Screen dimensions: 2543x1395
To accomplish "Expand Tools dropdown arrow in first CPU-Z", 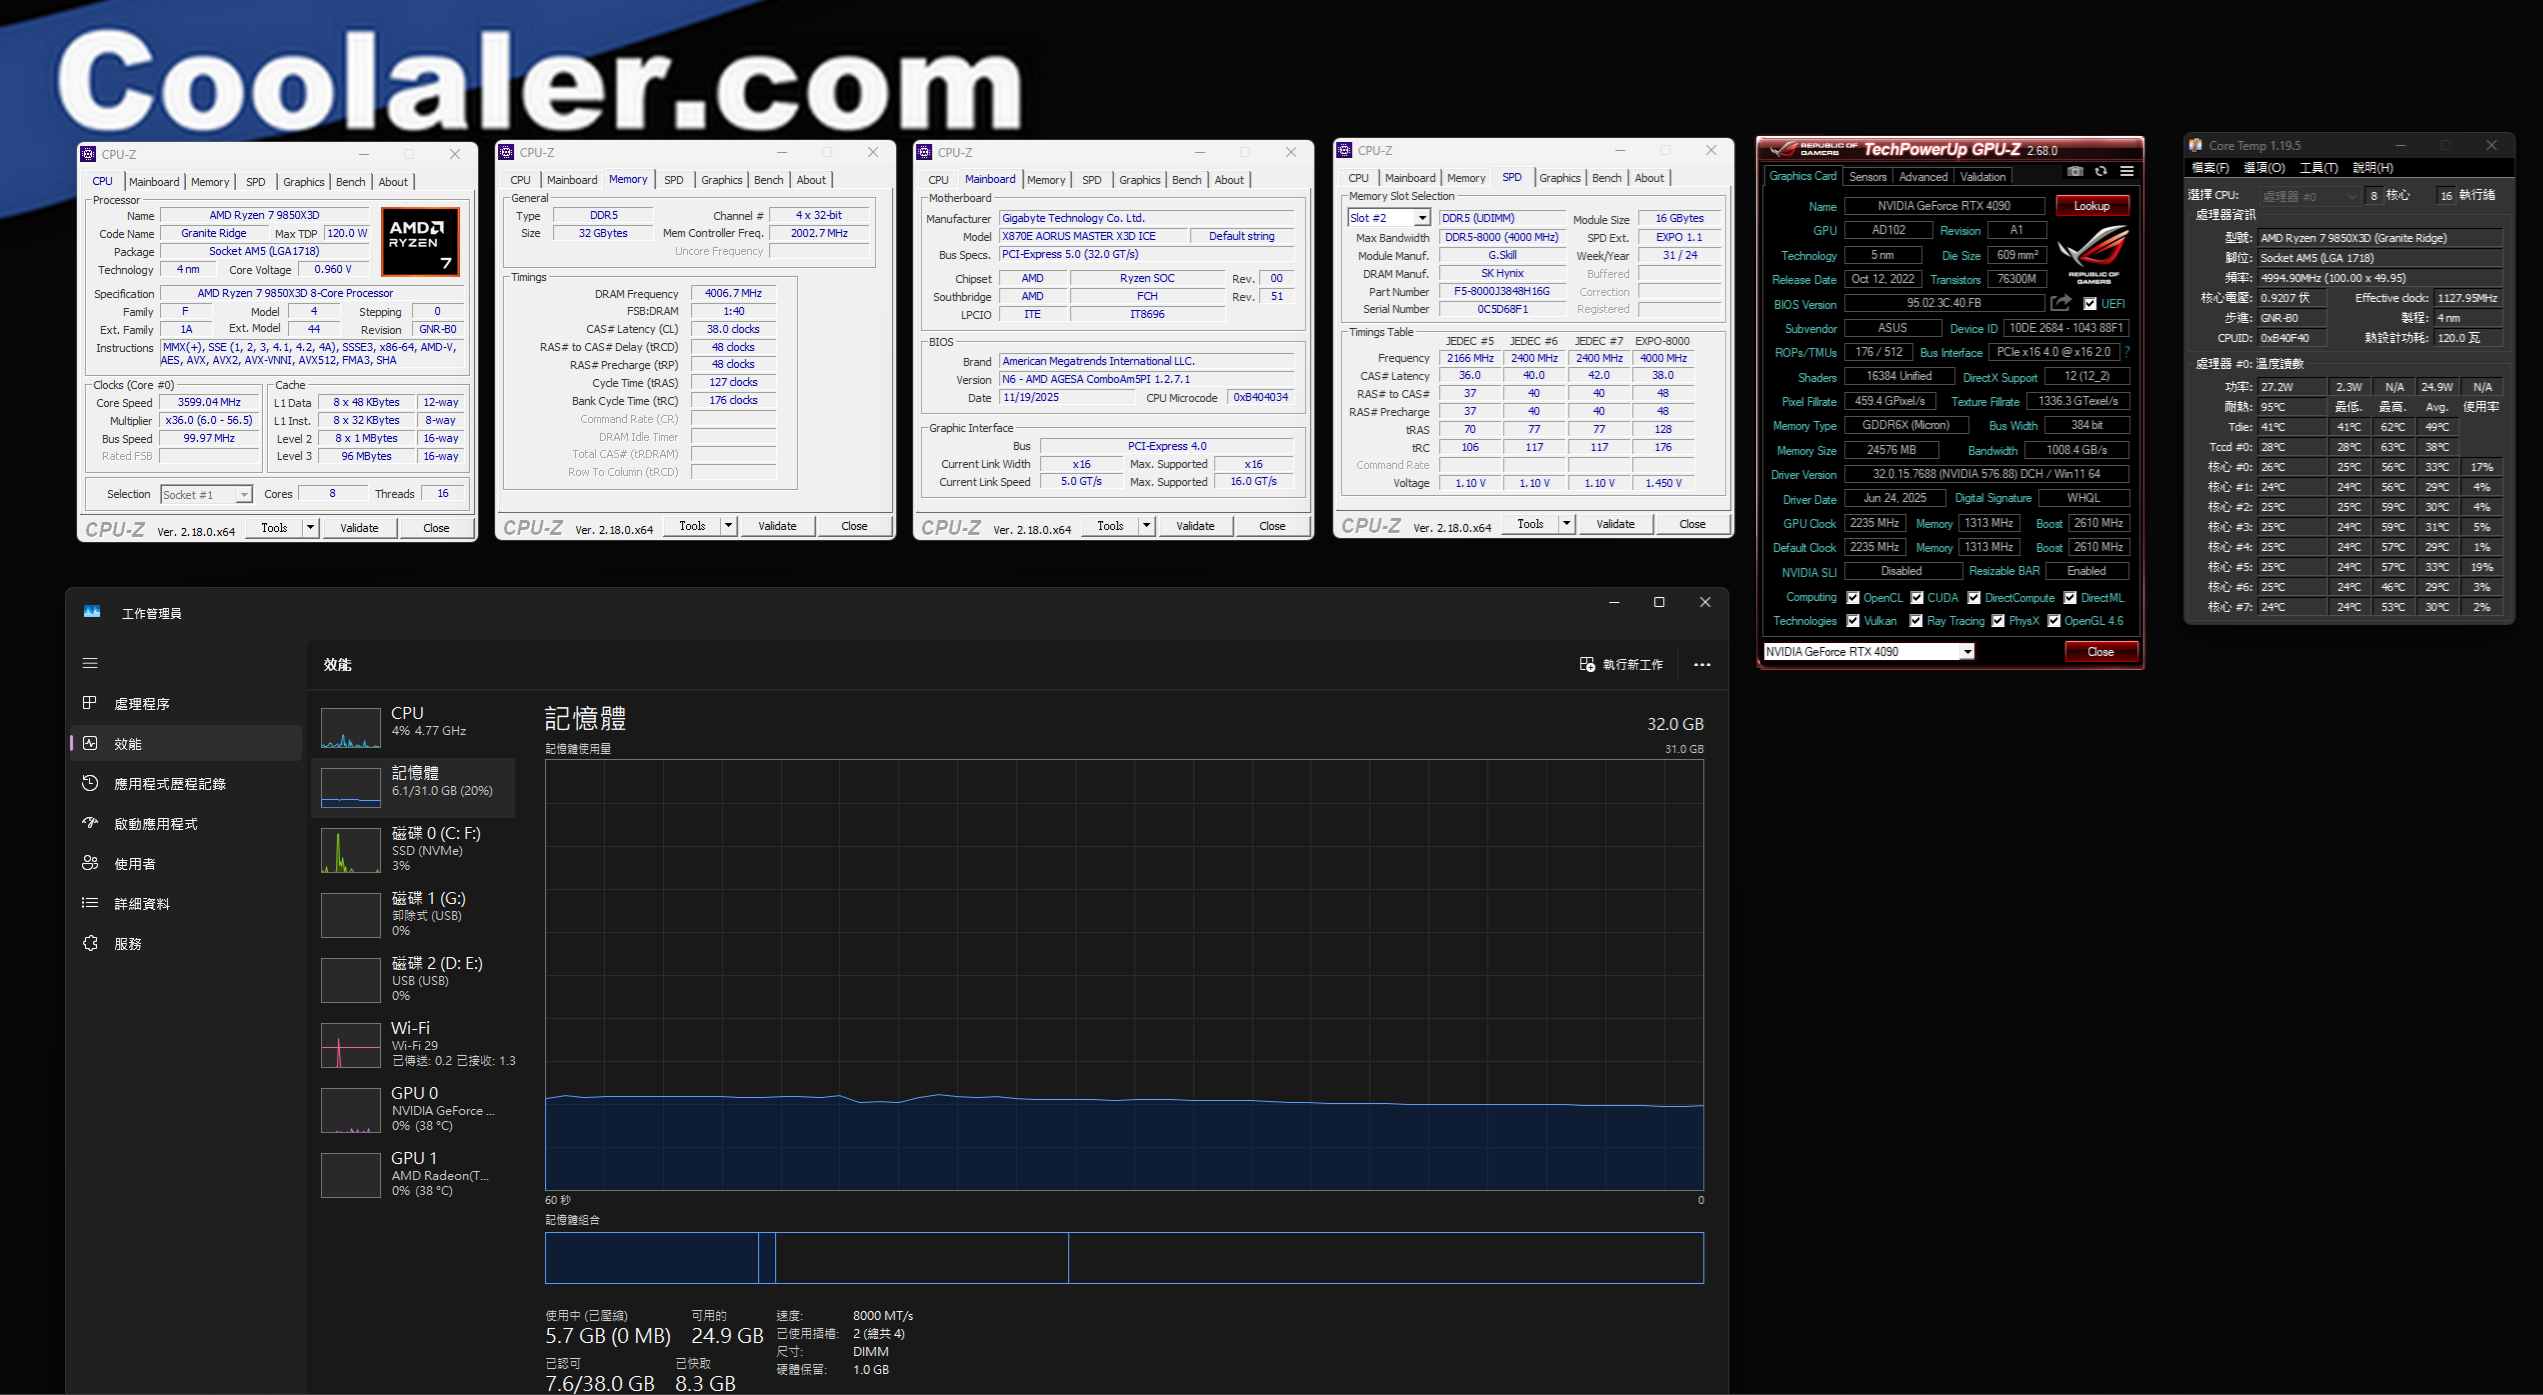I will pos(310,528).
